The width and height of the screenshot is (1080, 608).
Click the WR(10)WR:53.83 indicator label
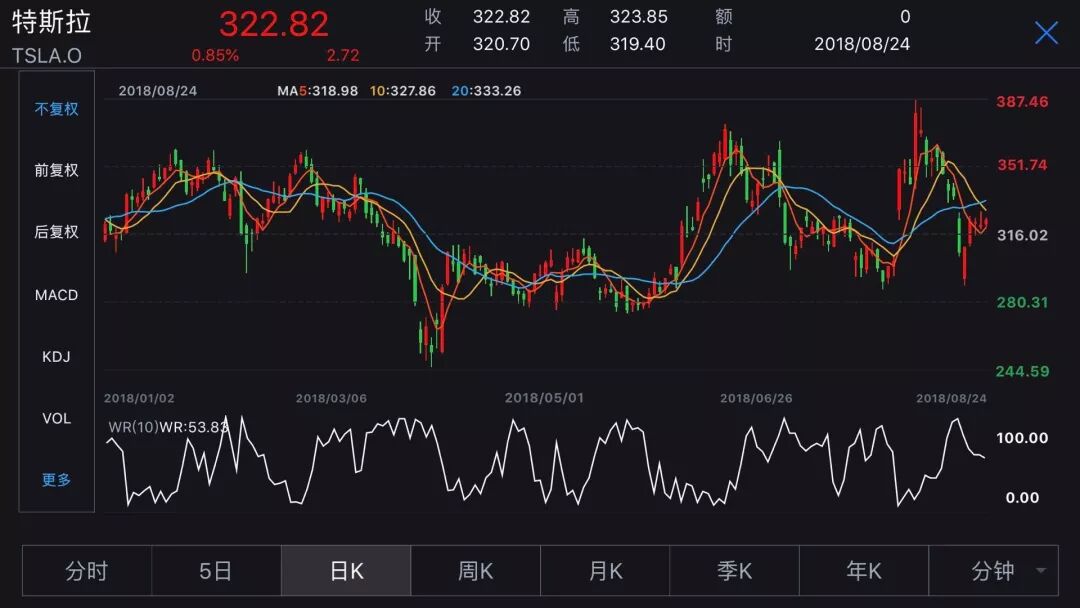(x=168, y=427)
